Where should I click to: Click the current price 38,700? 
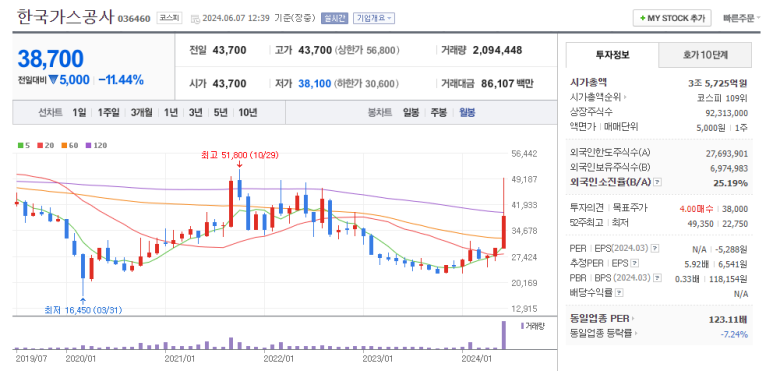pyautogui.click(x=50, y=59)
